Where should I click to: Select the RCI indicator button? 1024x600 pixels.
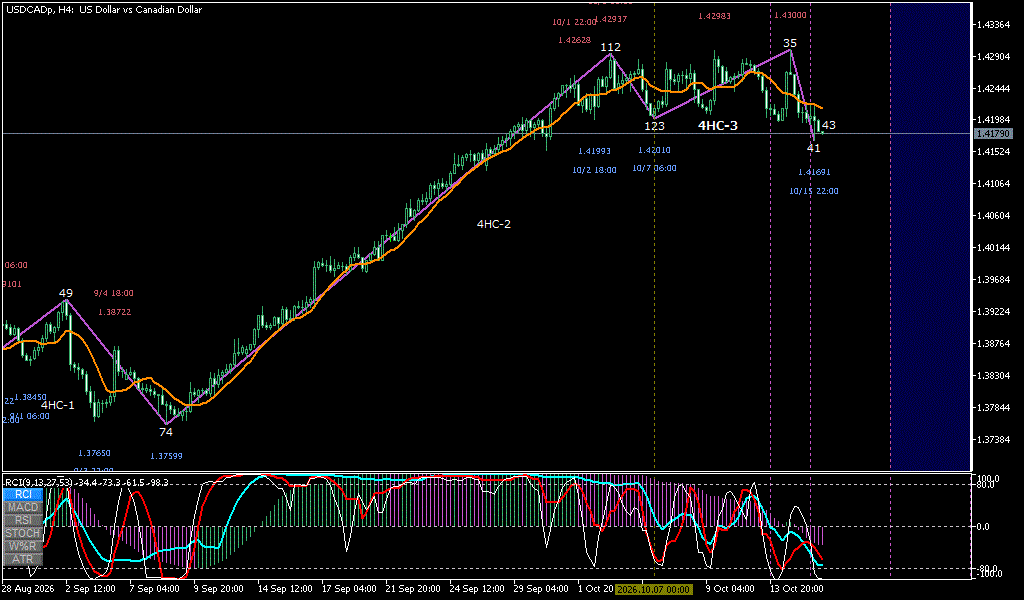[x=23, y=494]
